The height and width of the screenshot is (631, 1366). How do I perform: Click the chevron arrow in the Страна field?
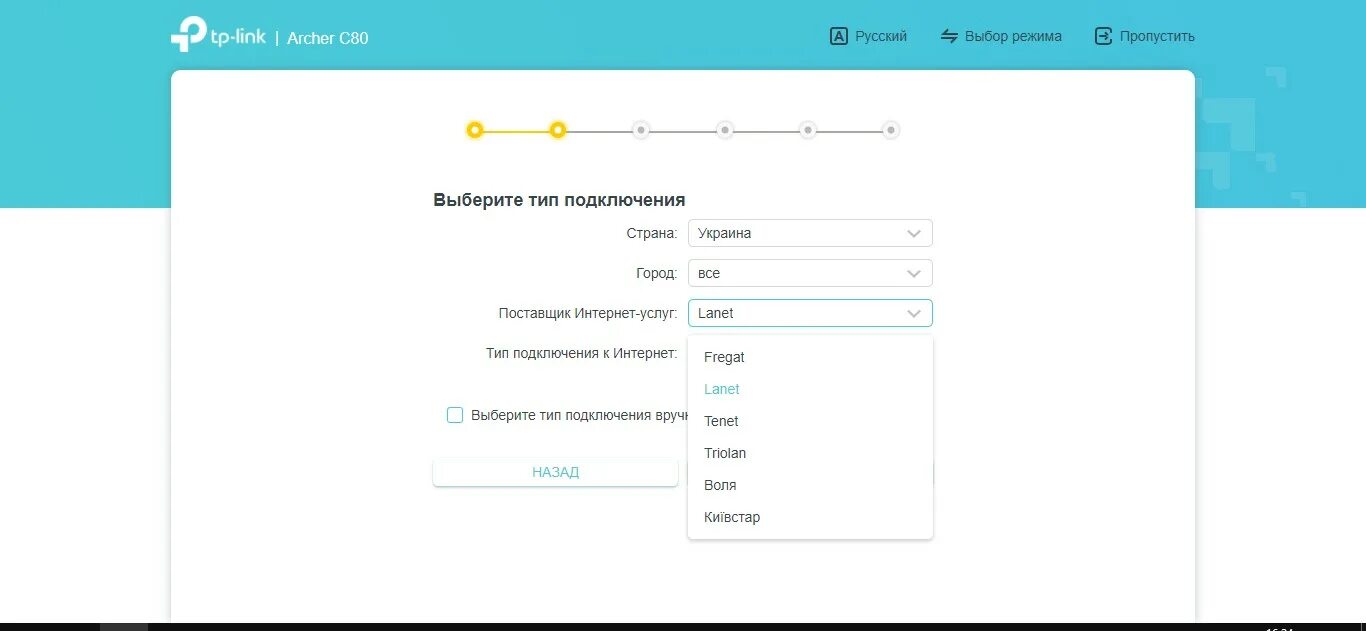(x=913, y=233)
